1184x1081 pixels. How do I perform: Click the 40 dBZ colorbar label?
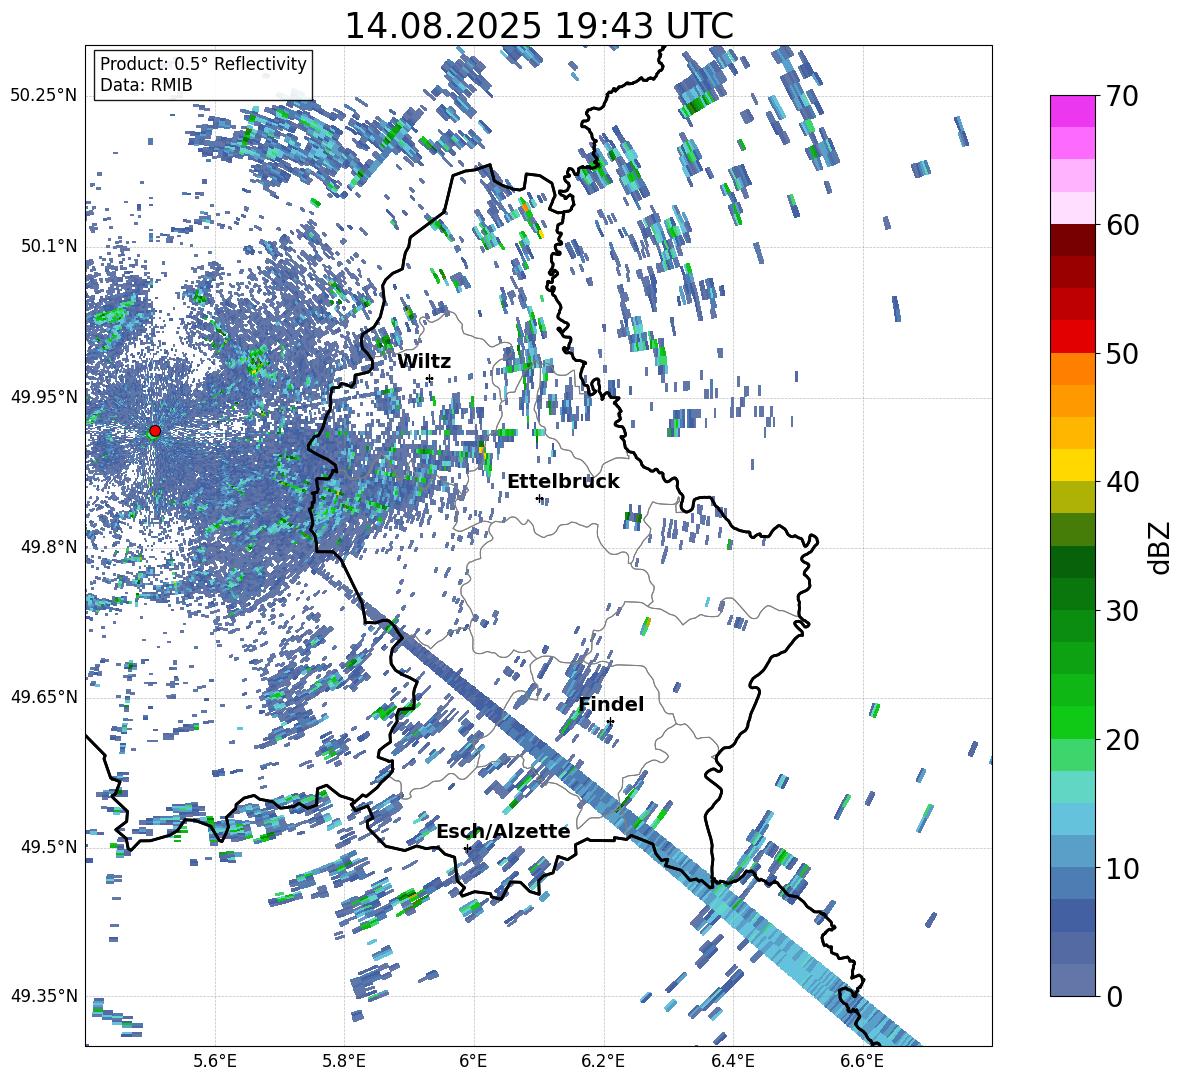pyautogui.click(x=1121, y=482)
